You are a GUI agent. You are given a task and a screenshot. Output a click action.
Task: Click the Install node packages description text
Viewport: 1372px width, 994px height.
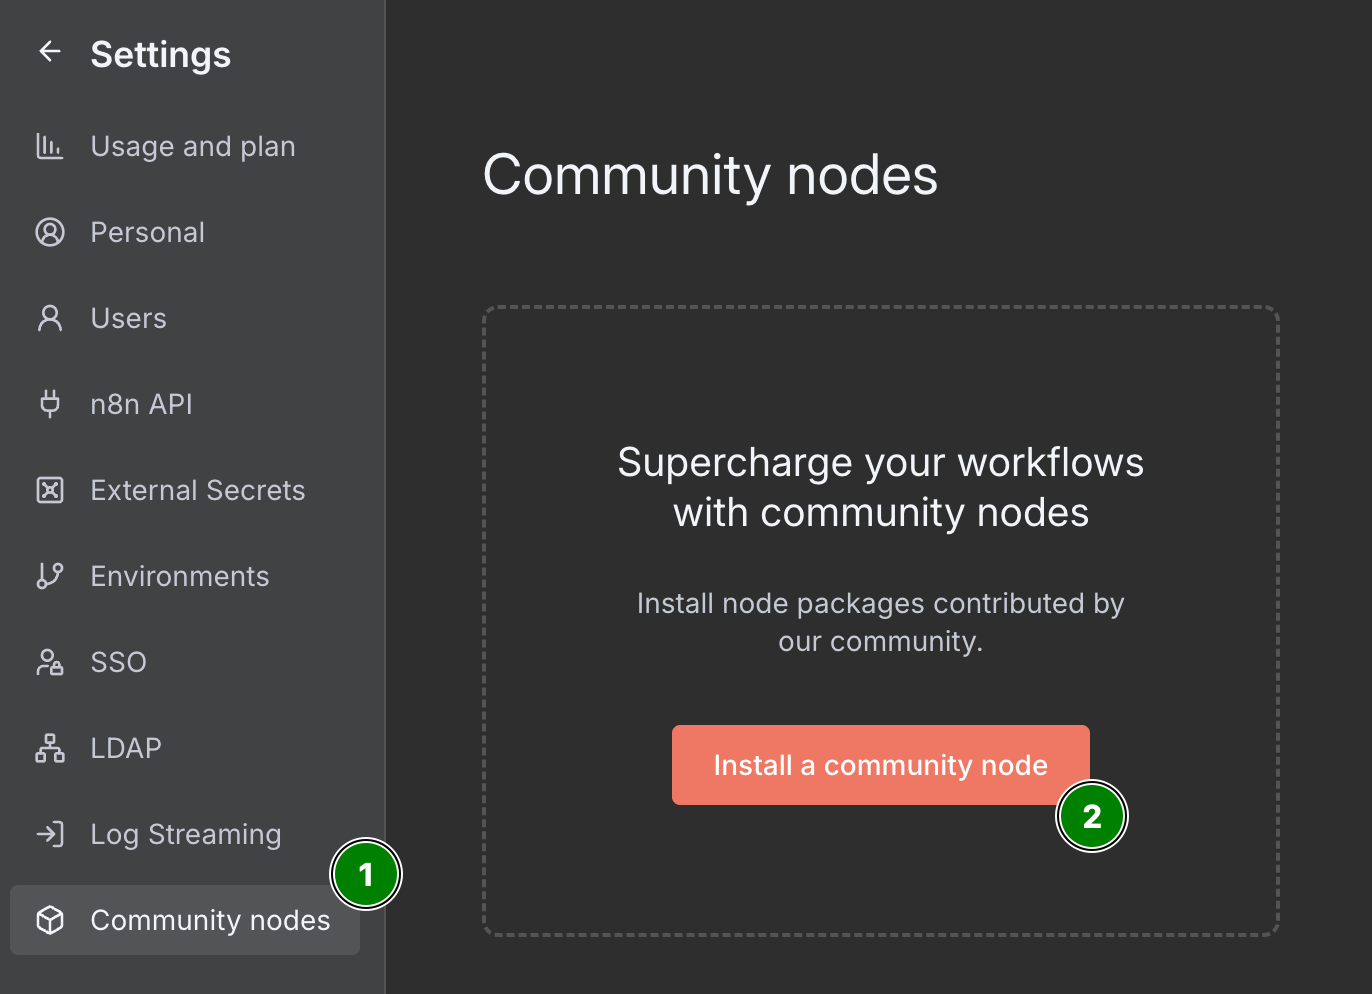pos(881,622)
